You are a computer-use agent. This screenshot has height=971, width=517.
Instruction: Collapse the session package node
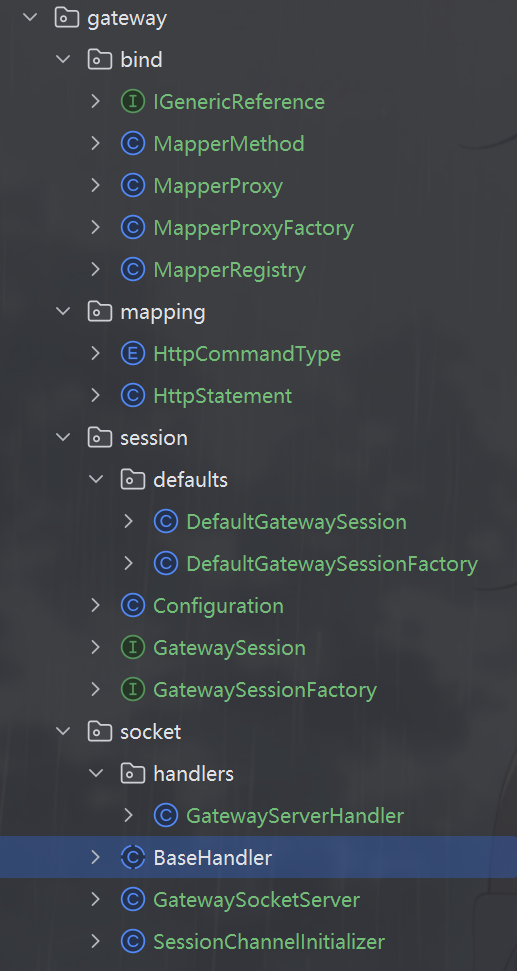63,437
